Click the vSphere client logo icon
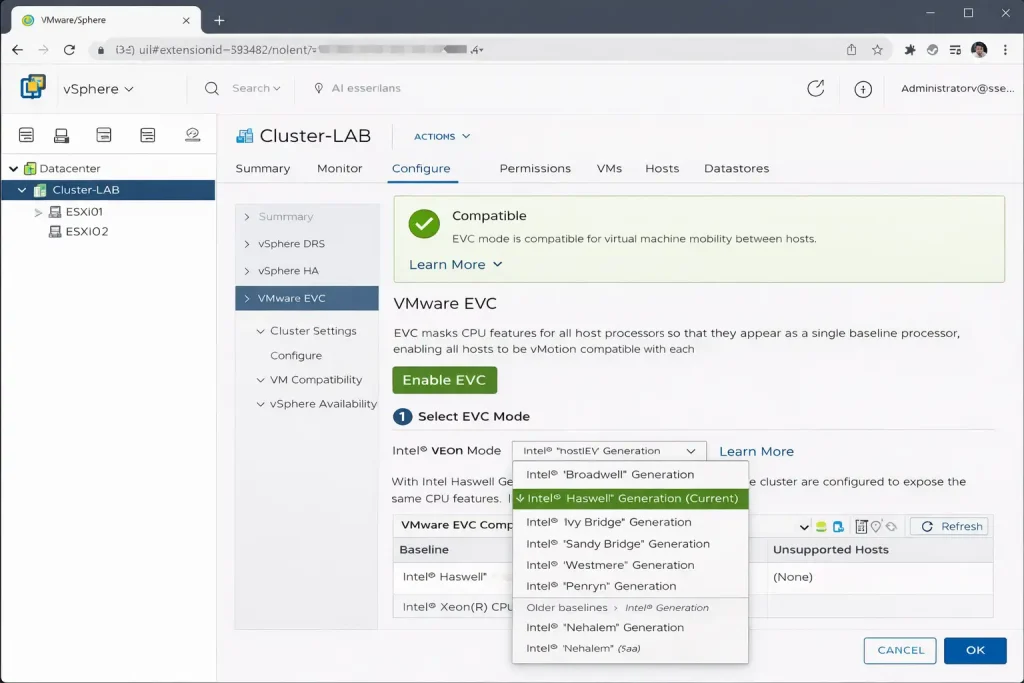1024x683 pixels. [33, 87]
